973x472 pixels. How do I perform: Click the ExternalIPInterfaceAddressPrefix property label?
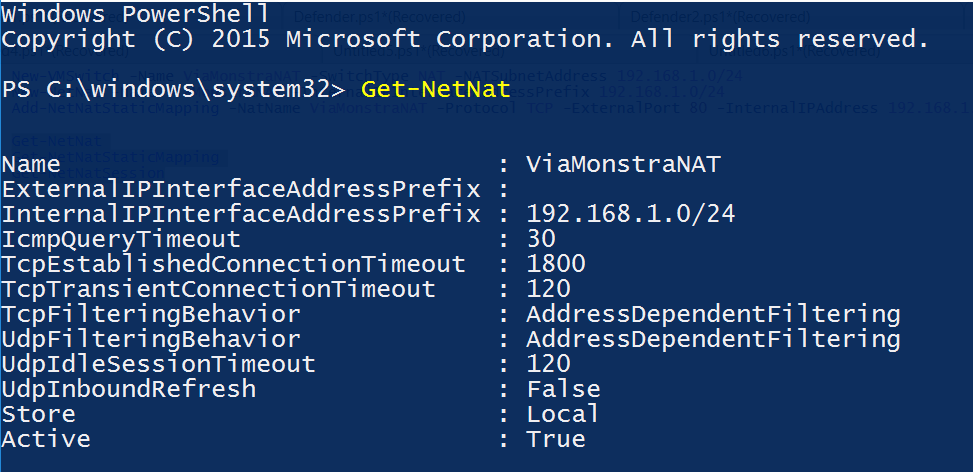coord(241,189)
